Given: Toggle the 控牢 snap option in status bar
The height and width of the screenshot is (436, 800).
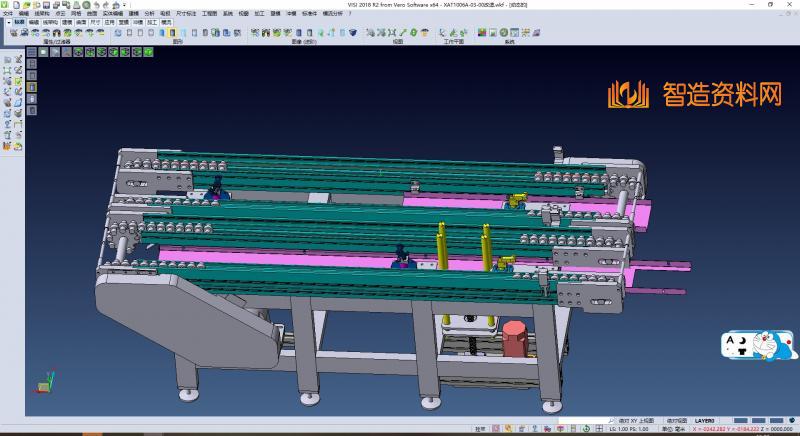Looking at the screenshot, I should 480,428.
